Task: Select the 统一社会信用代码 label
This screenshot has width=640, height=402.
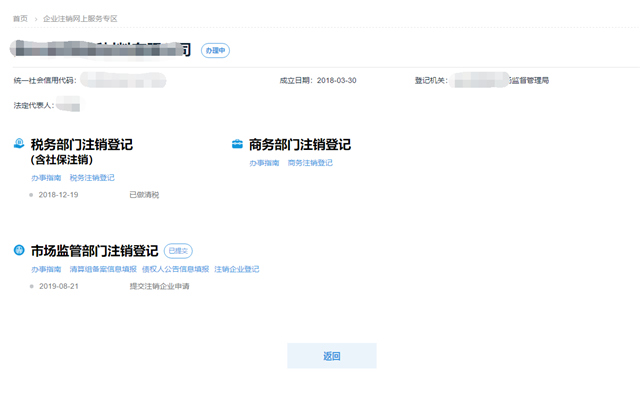Action: pyautogui.click(x=45, y=80)
